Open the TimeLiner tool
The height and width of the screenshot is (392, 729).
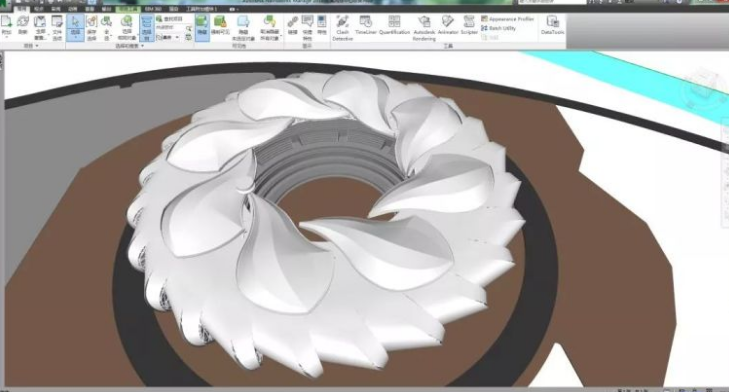pos(366,25)
